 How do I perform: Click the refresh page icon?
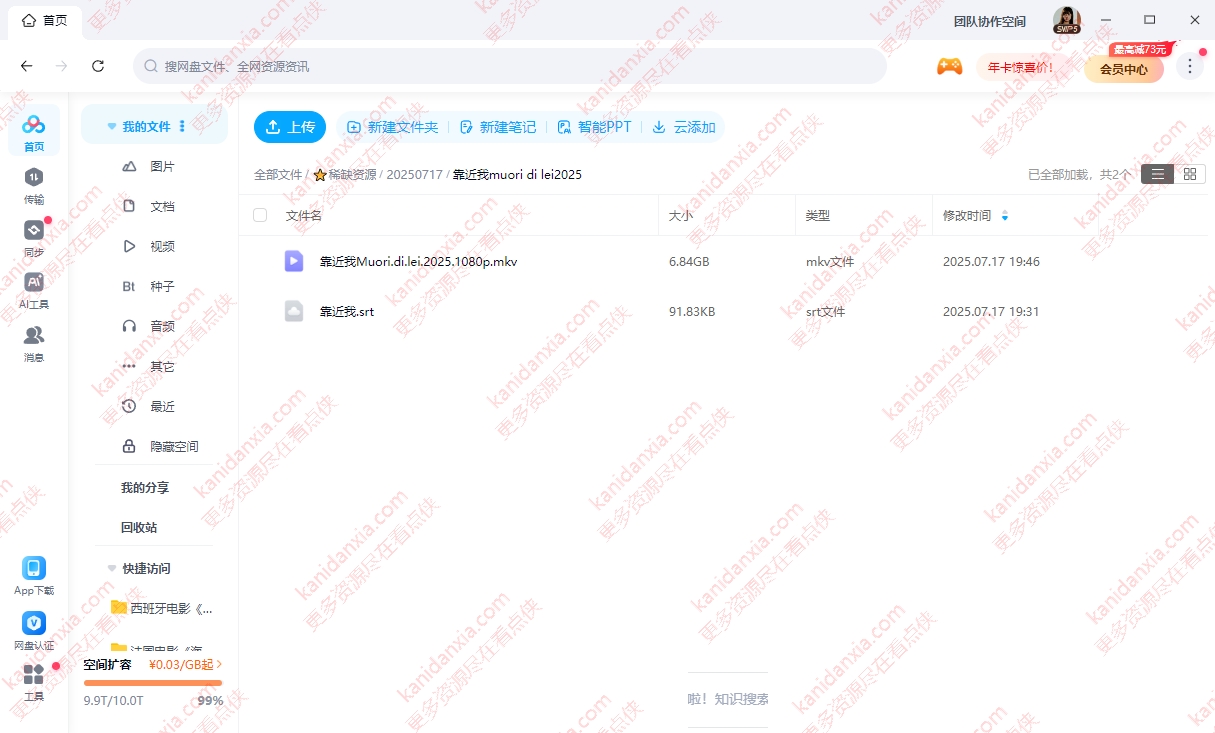pyautogui.click(x=98, y=66)
